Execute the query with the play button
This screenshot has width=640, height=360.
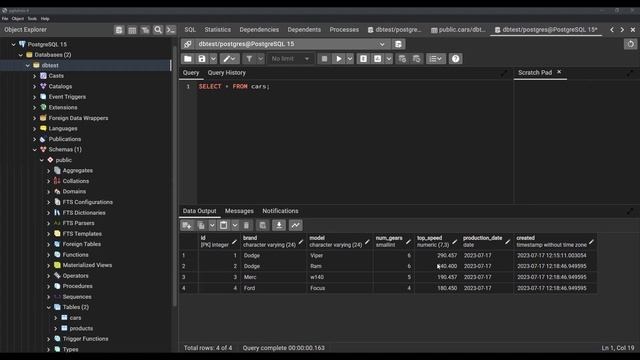pos(339,59)
